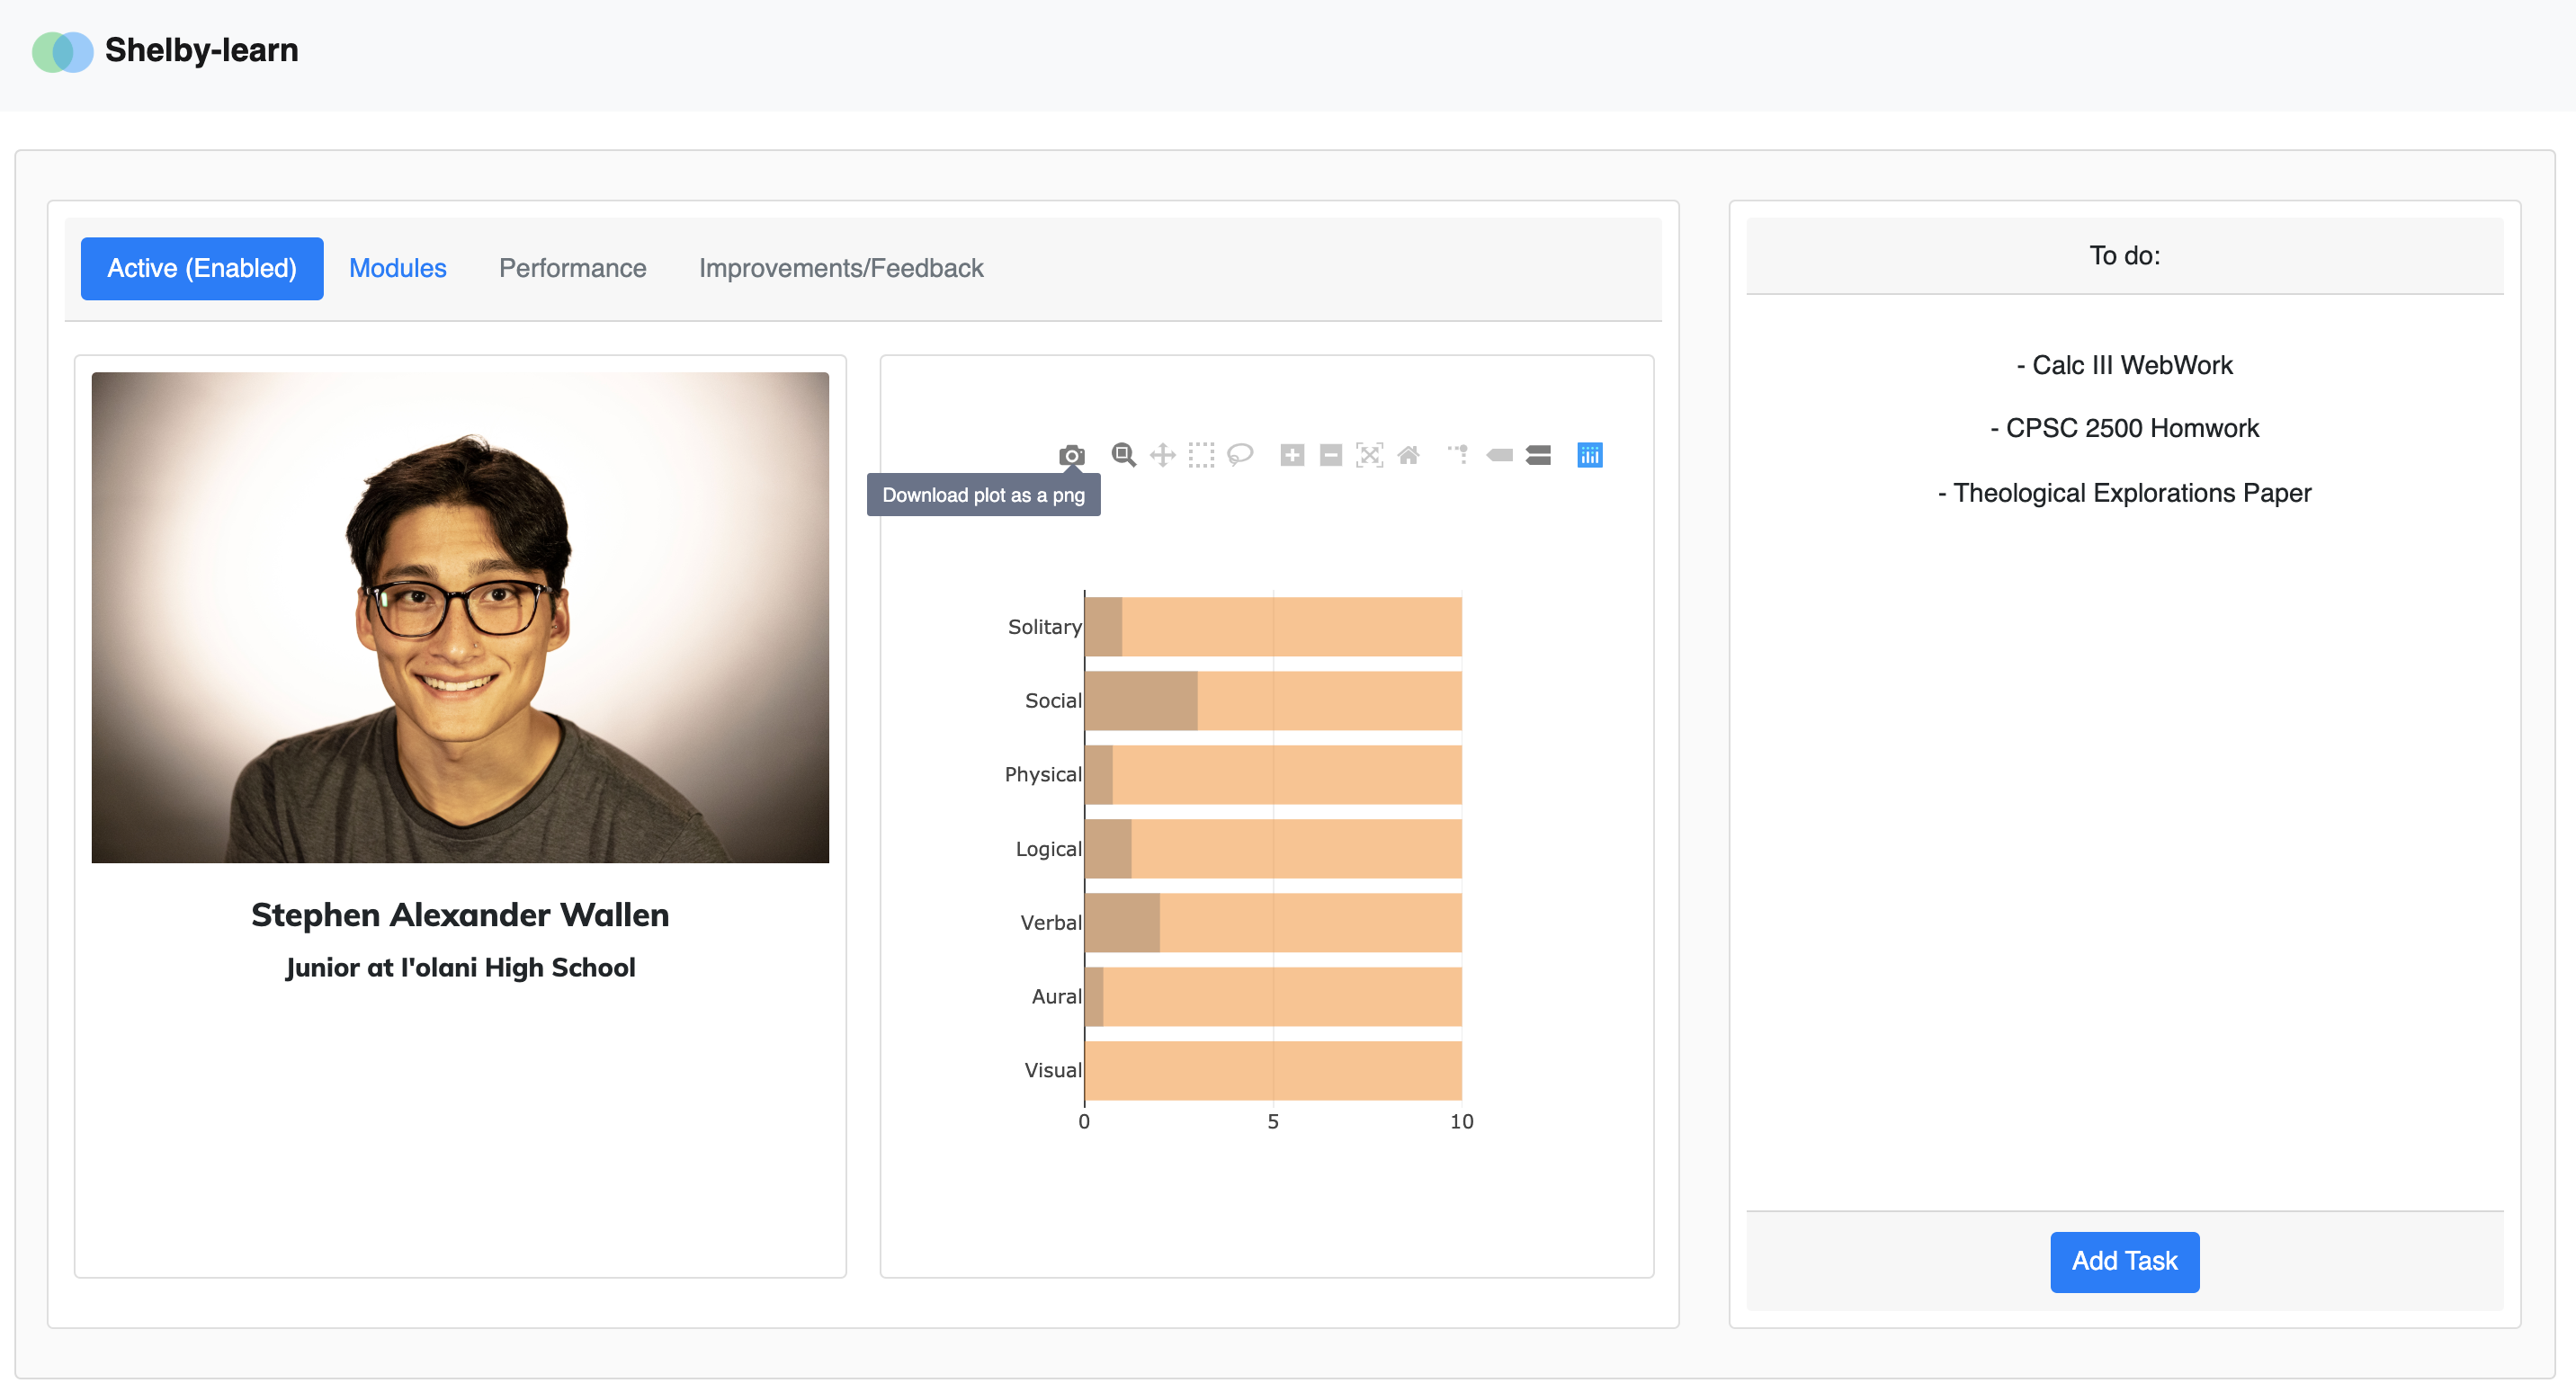The image size is (2576, 1383).
Task: Select the Box Select tool
Action: point(1201,456)
